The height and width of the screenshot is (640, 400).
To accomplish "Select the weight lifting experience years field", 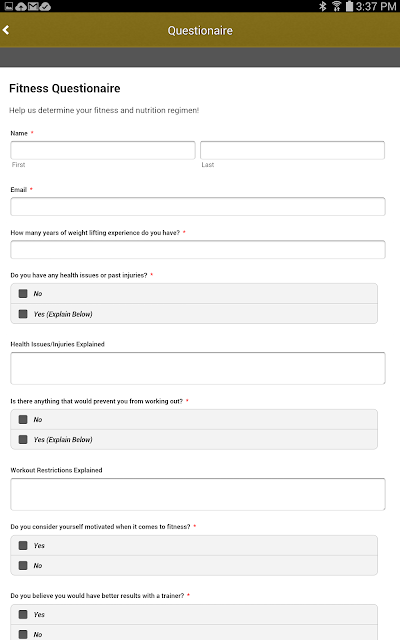I will point(198,249).
